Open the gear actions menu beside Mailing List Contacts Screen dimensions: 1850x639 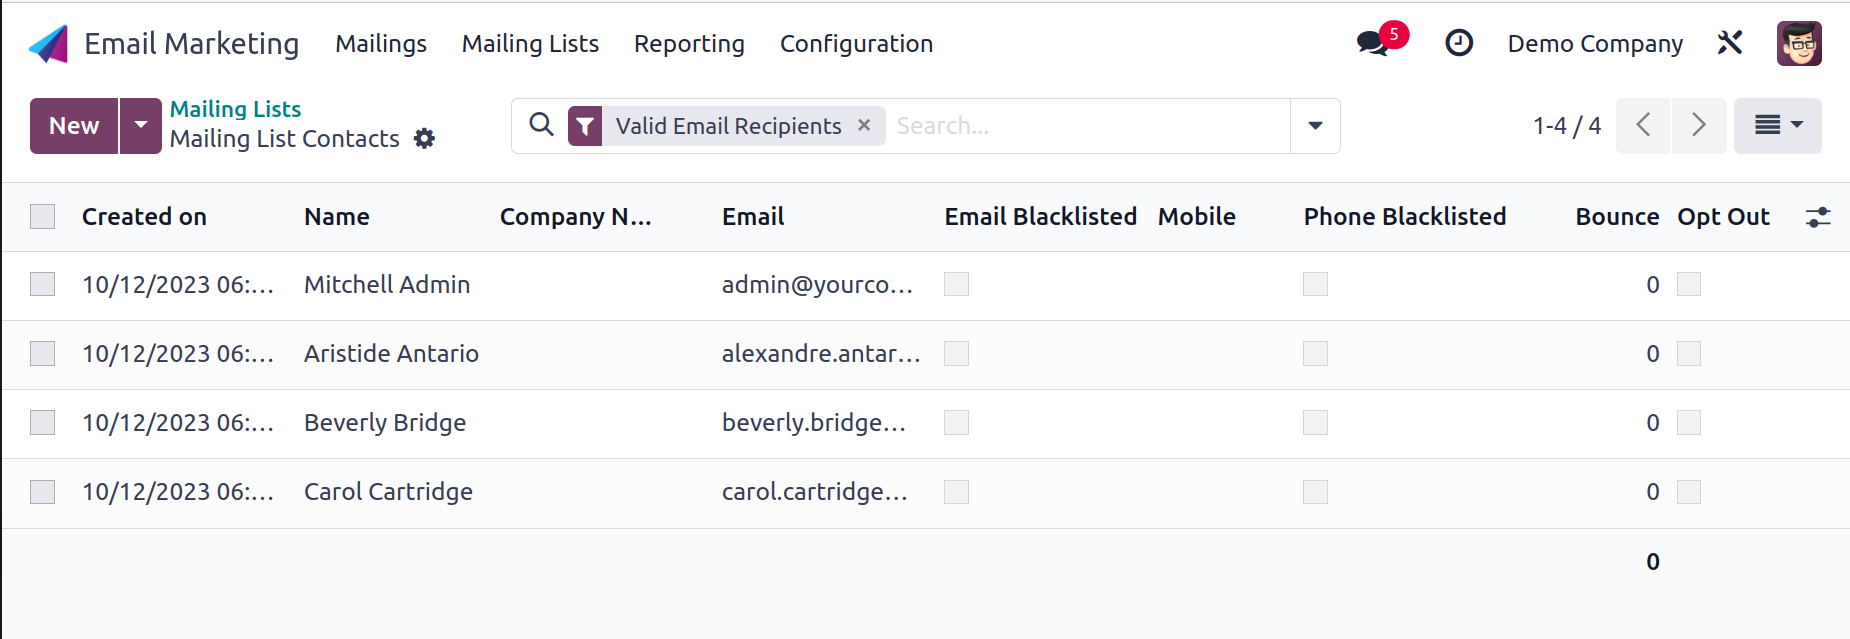(425, 138)
